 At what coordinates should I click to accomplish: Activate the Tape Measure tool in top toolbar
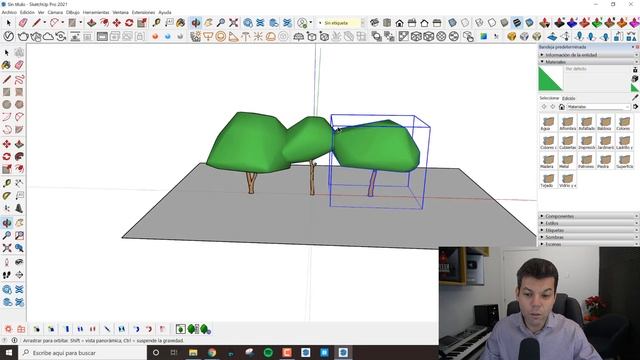point(156,23)
